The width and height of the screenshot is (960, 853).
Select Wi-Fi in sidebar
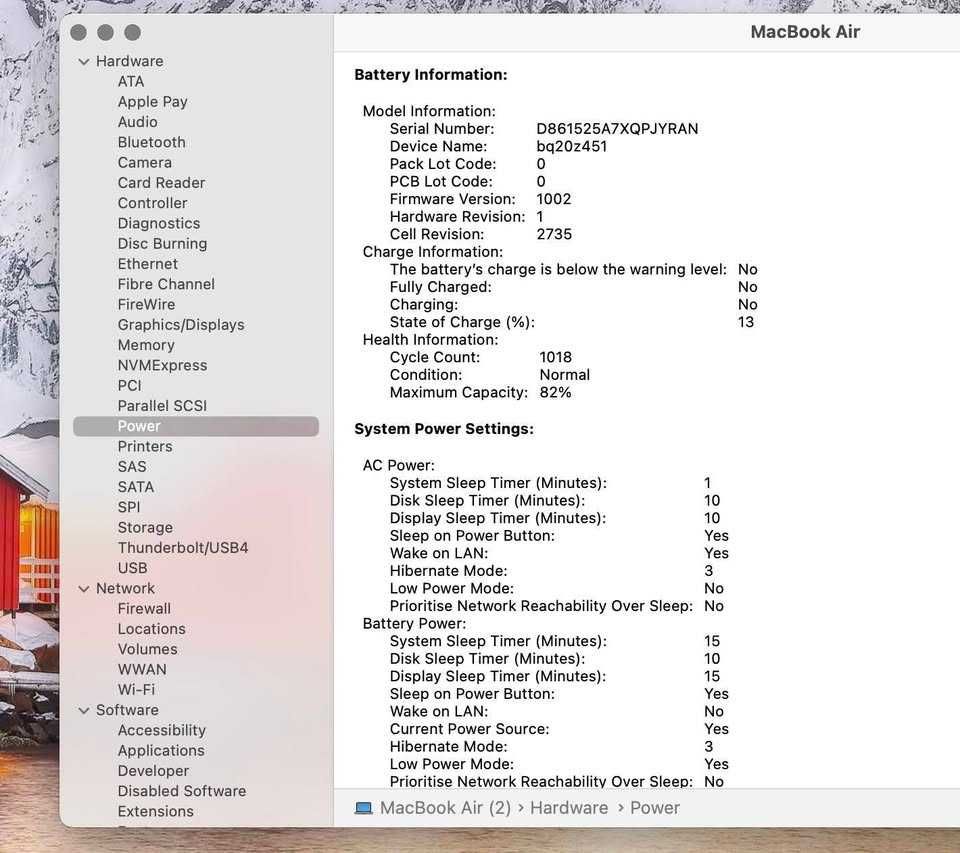pyautogui.click(x=136, y=690)
